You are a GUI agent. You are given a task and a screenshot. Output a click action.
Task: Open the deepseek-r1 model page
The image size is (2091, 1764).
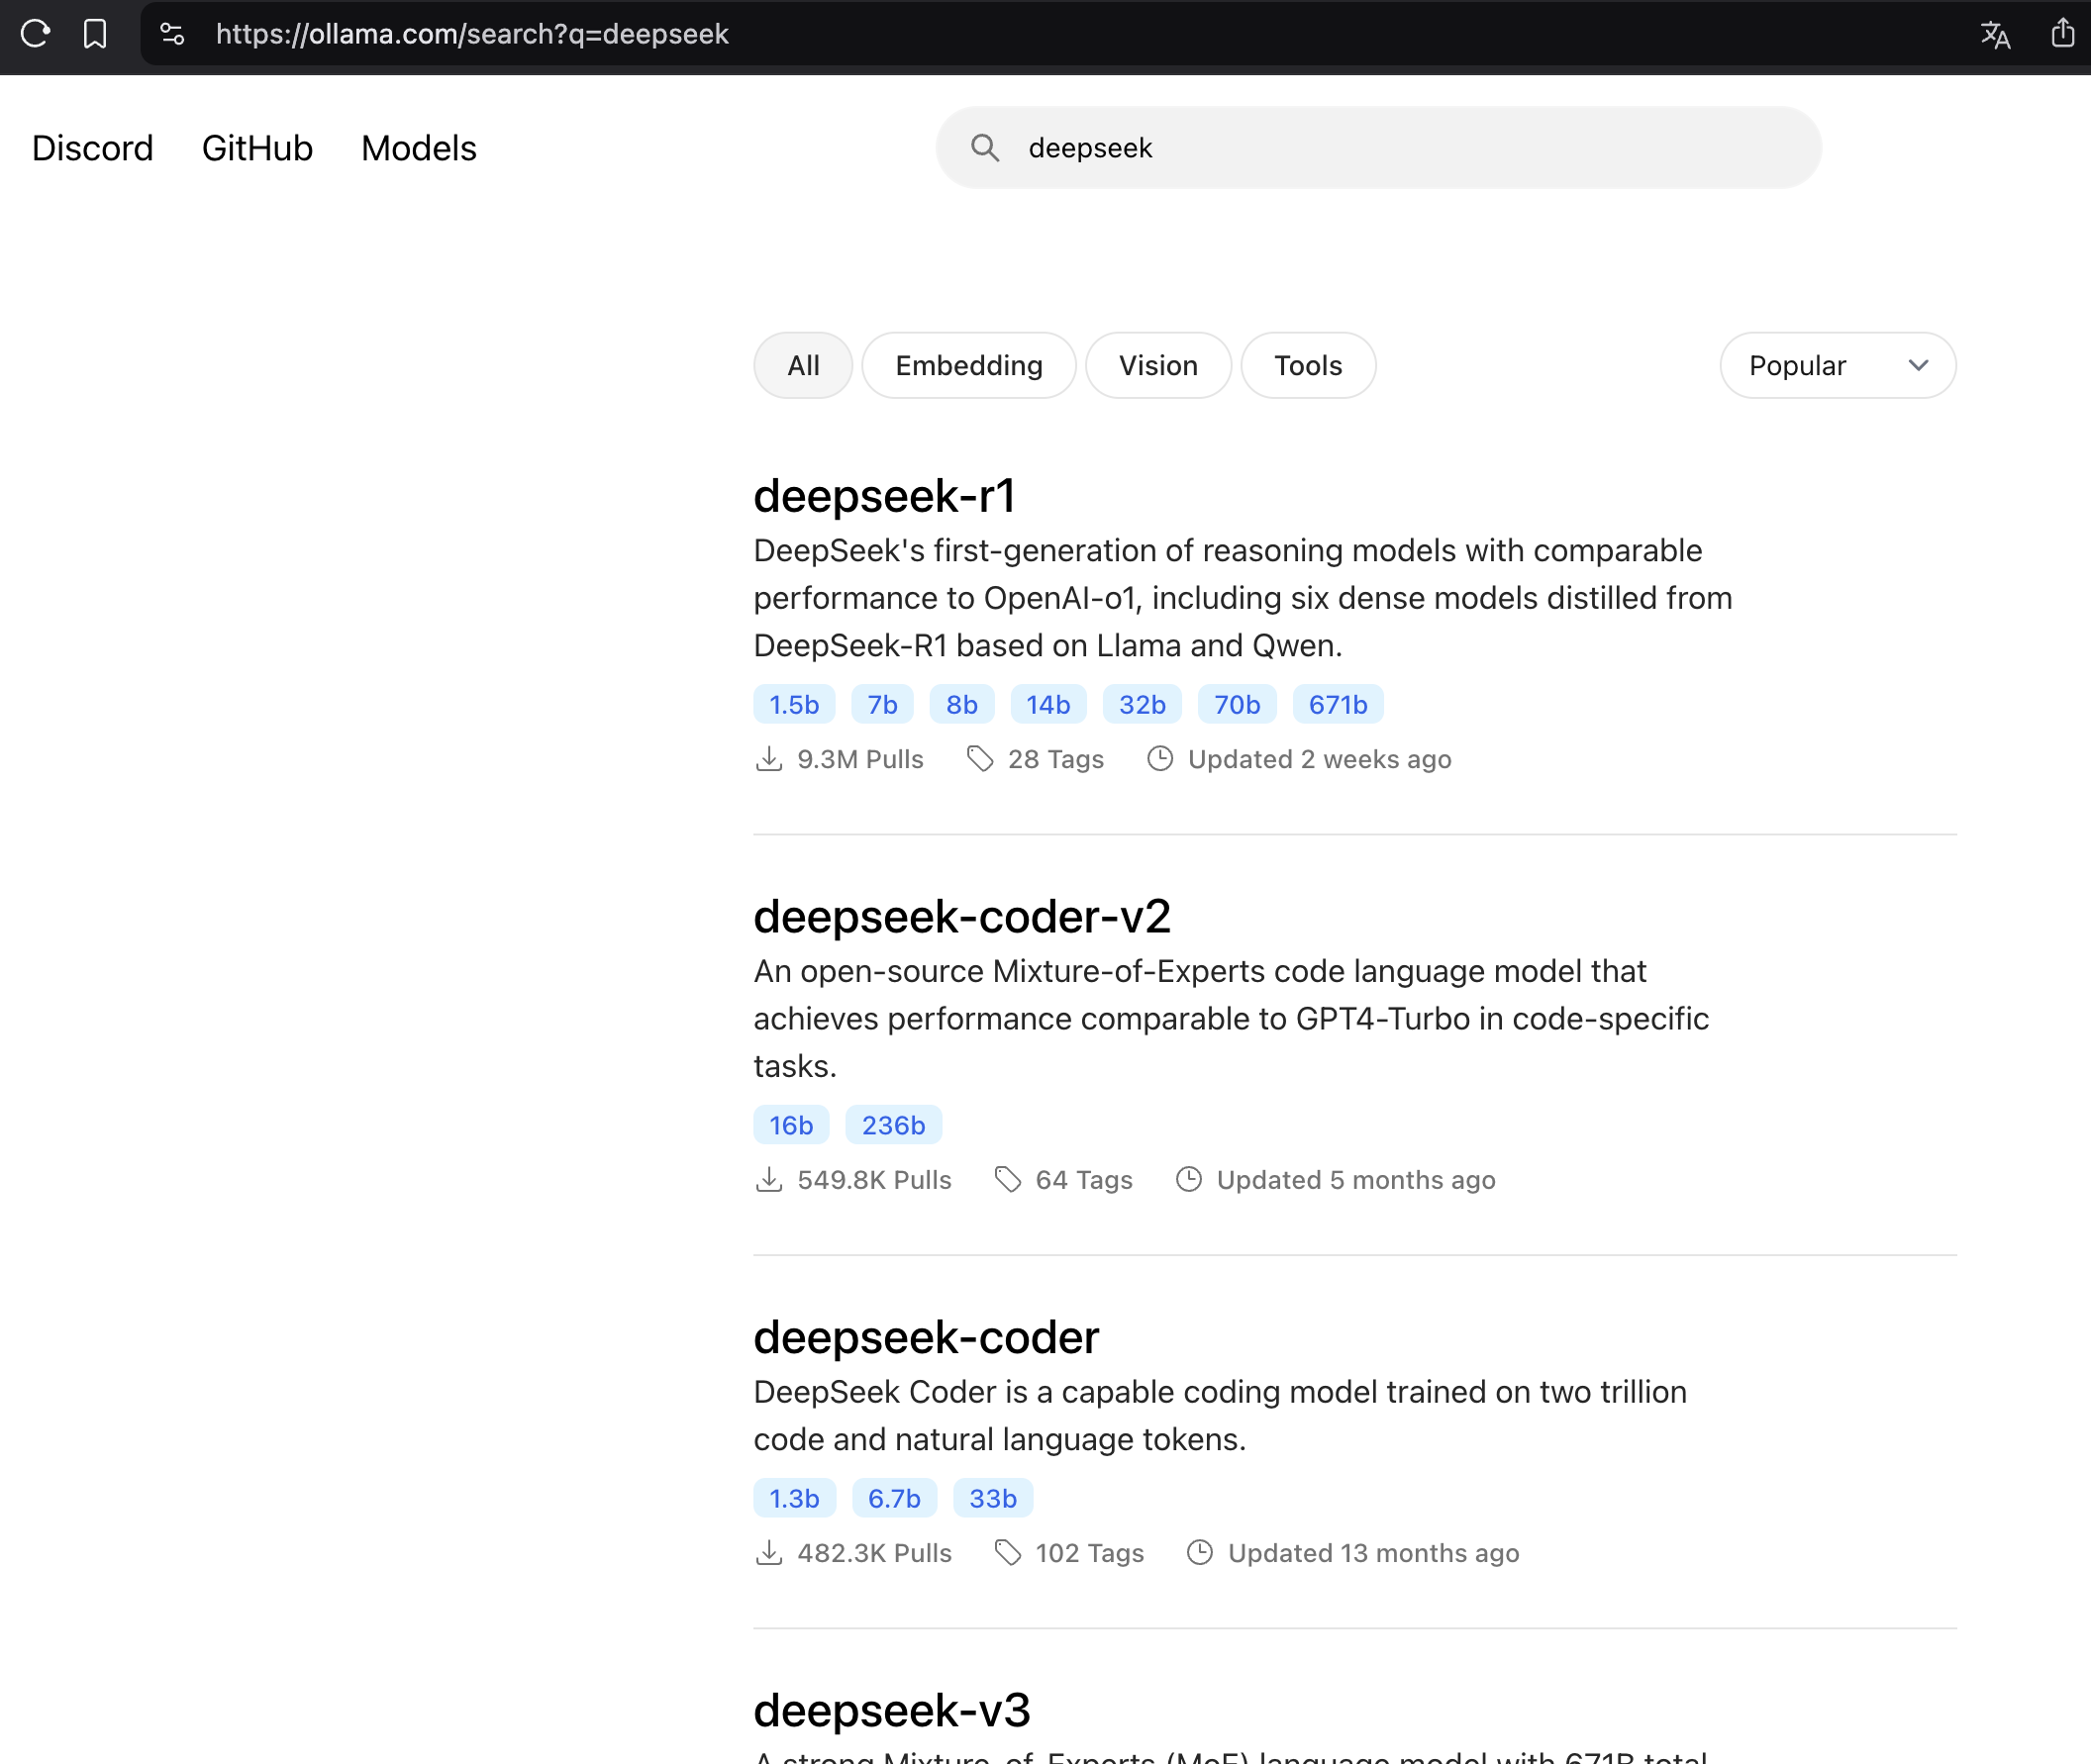[884, 494]
